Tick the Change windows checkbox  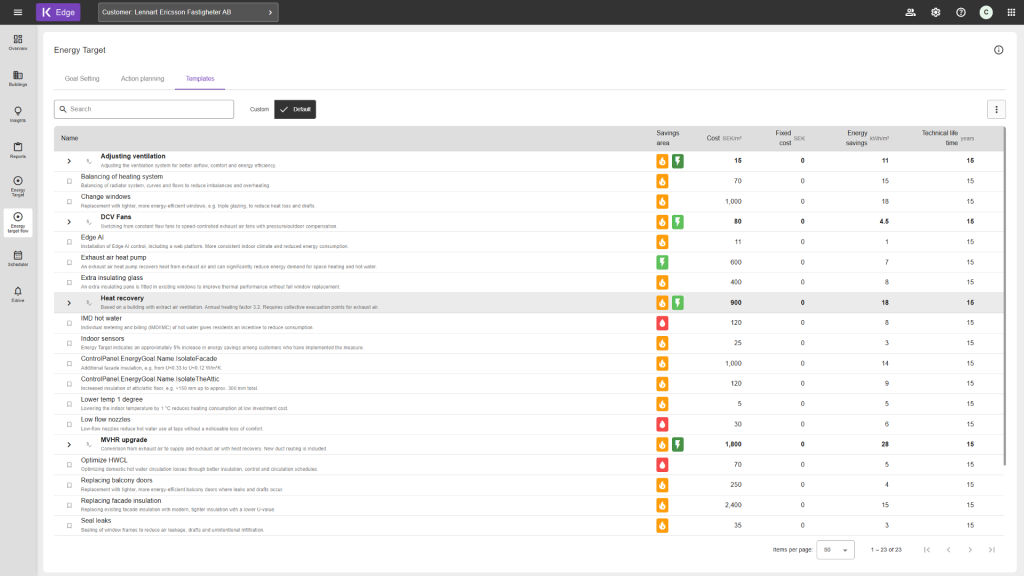click(69, 202)
